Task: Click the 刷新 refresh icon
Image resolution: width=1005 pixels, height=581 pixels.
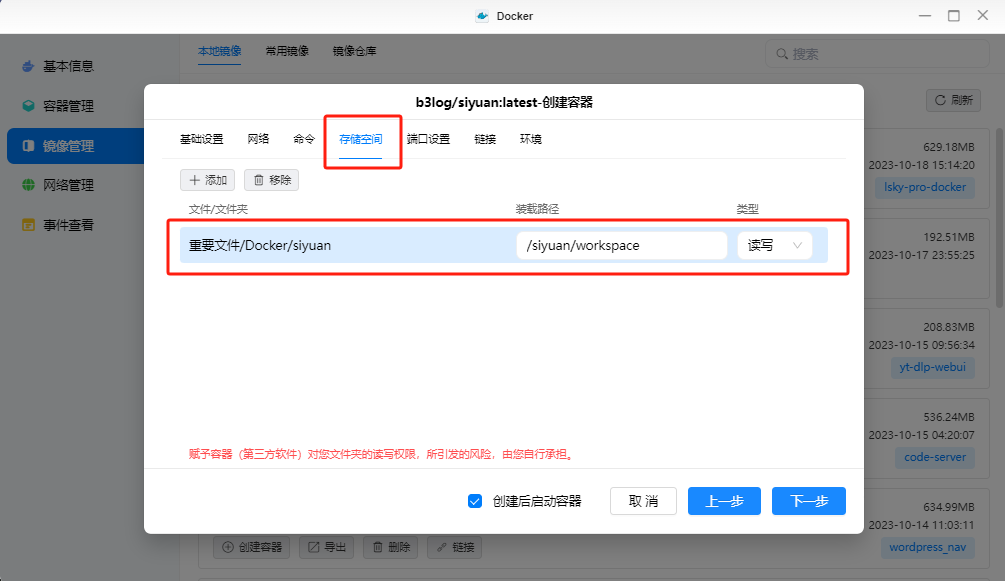Action: pyautogui.click(x=940, y=100)
